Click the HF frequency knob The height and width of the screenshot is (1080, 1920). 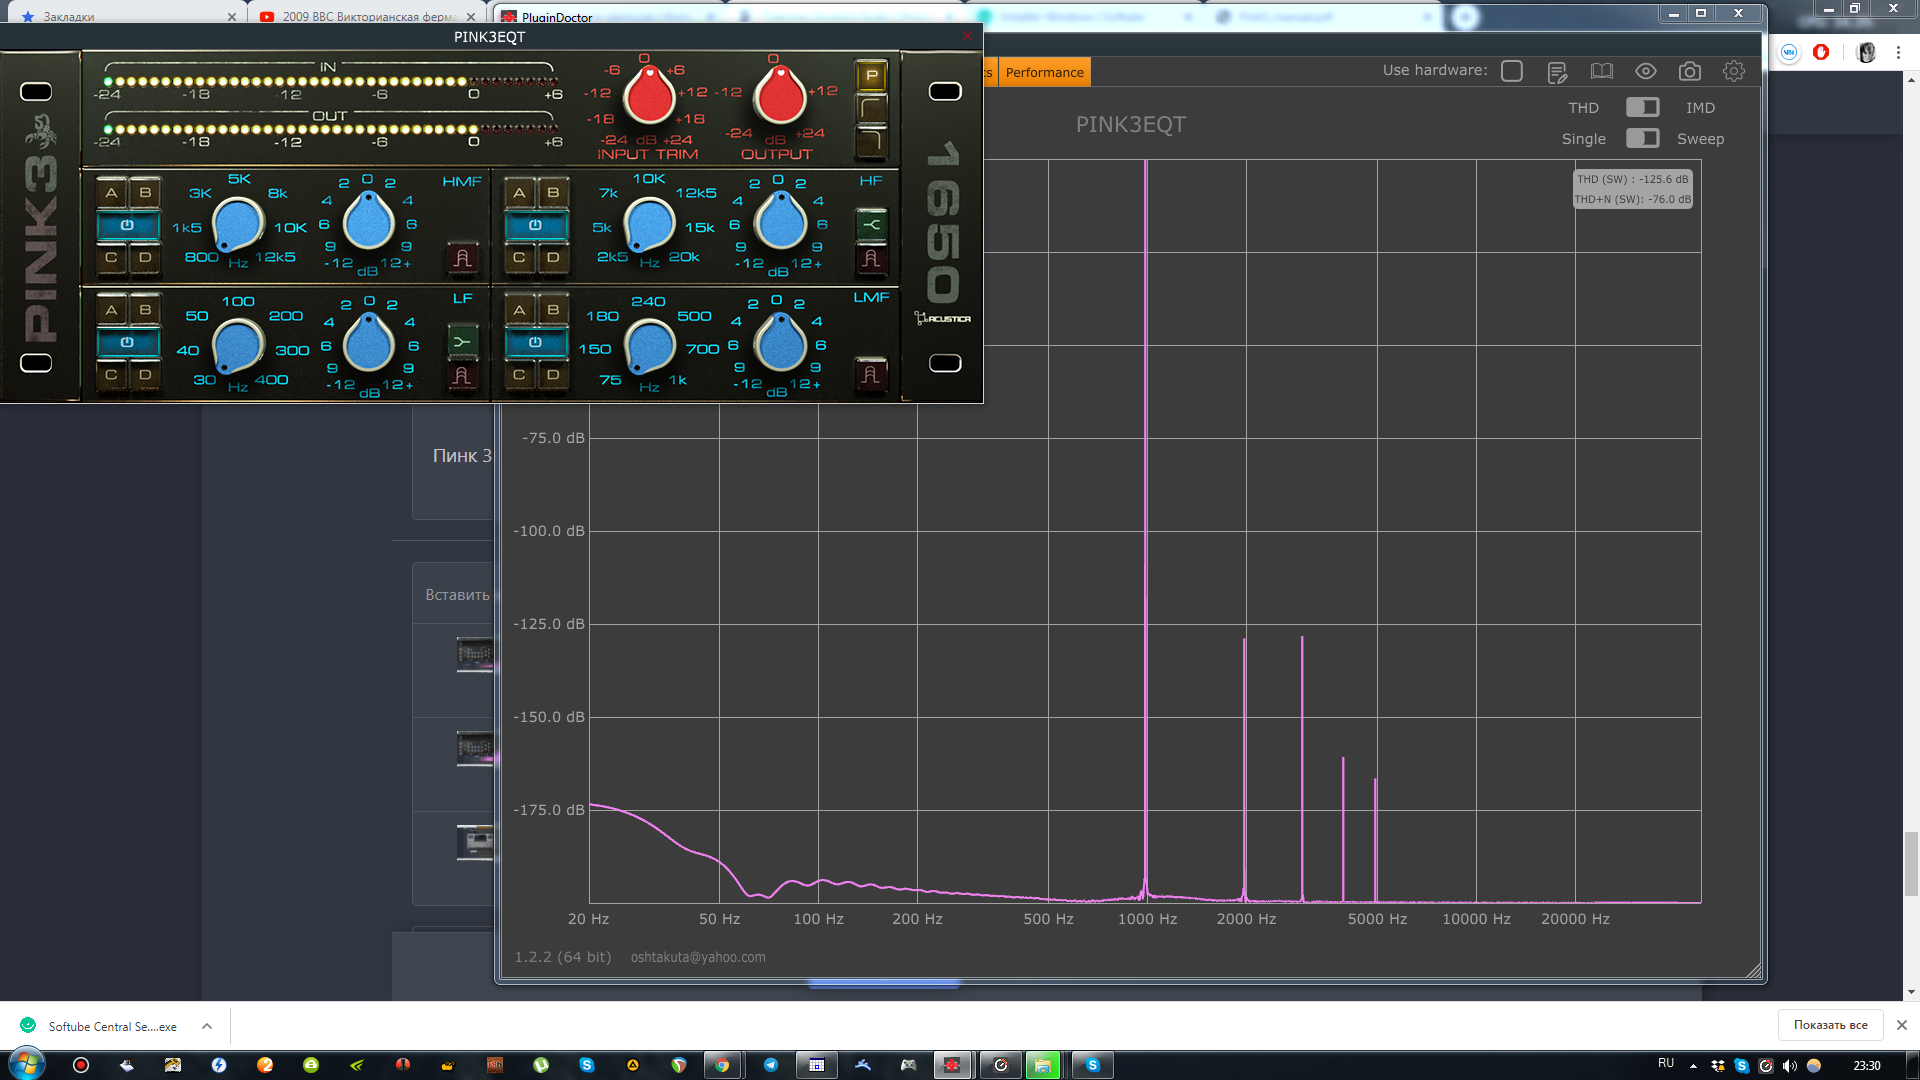(649, 225)
